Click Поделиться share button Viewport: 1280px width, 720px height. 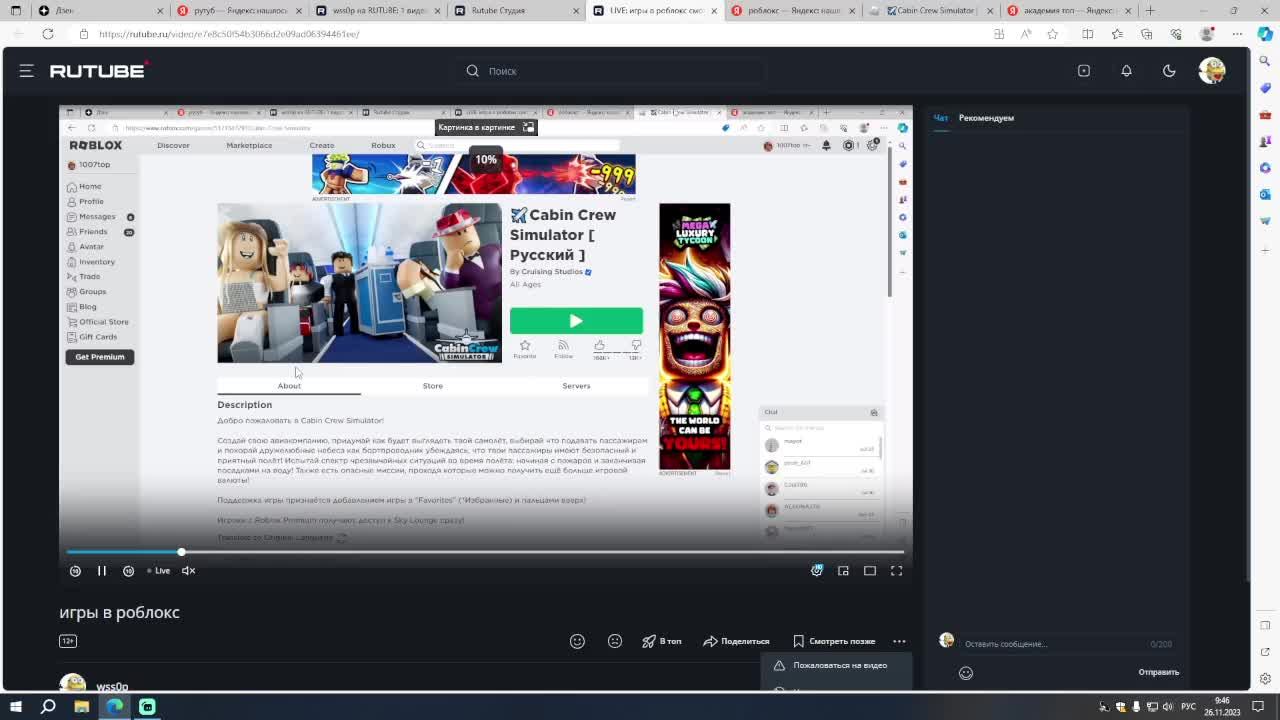(x=736, y=641)
